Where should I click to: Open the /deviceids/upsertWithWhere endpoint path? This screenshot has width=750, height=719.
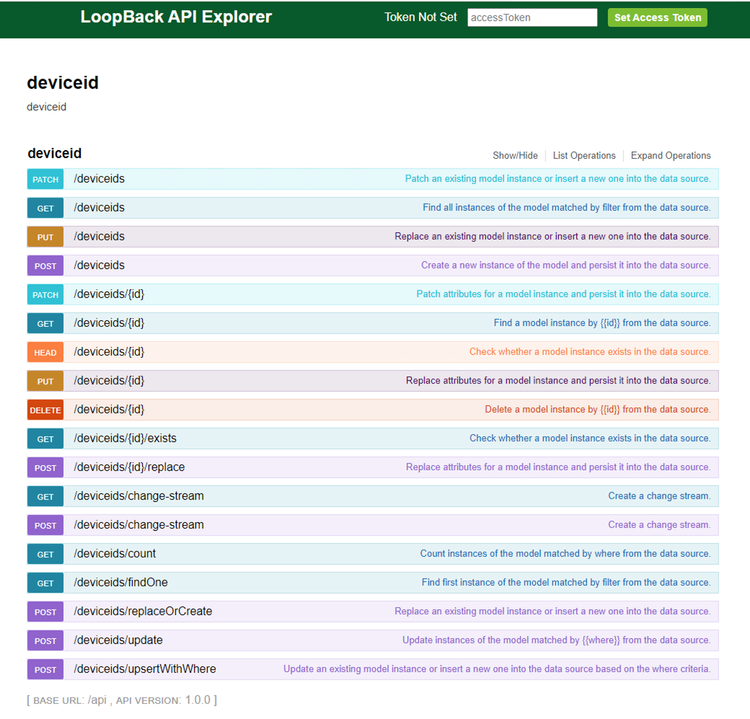145,669
